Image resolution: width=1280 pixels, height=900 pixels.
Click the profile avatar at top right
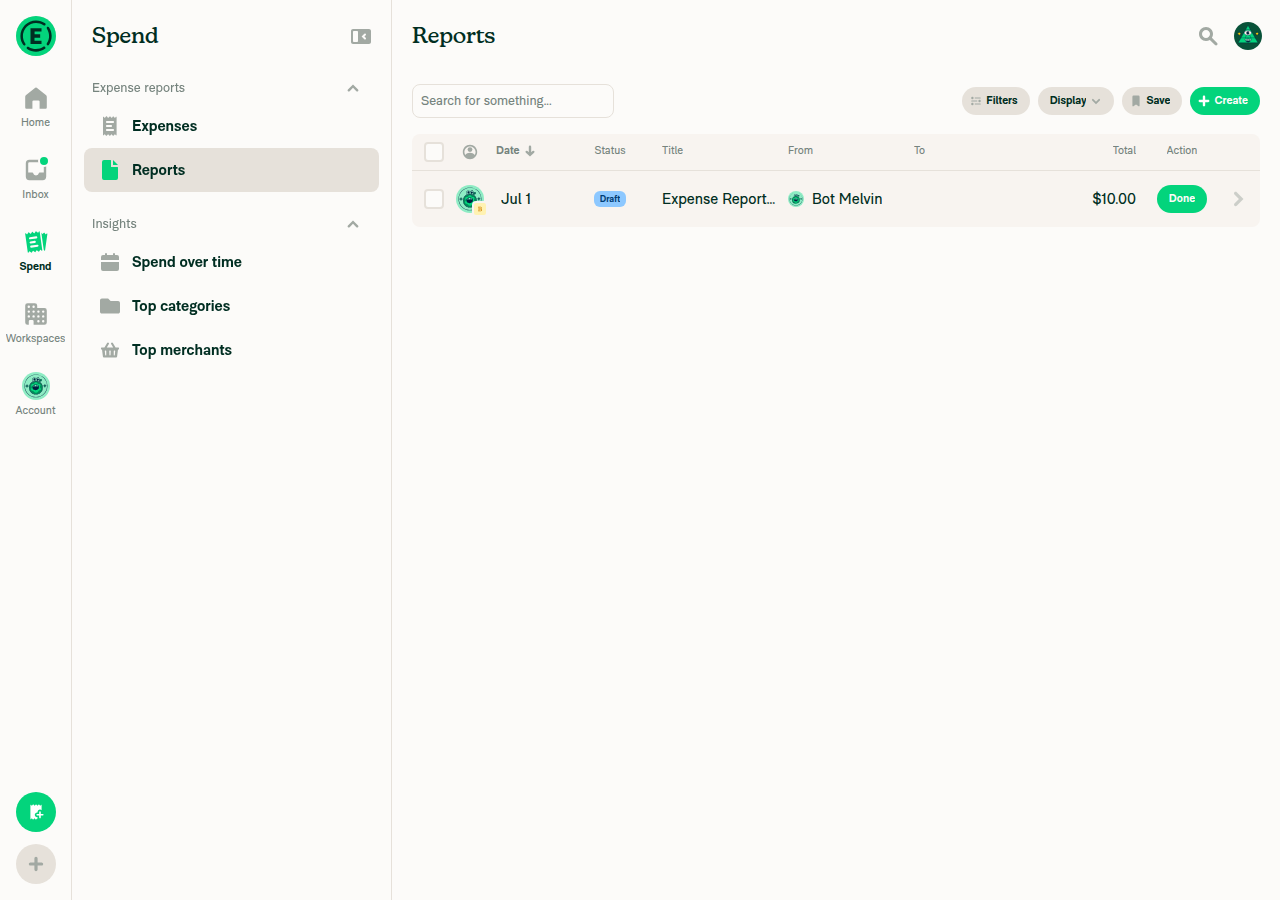[1248, 36]
